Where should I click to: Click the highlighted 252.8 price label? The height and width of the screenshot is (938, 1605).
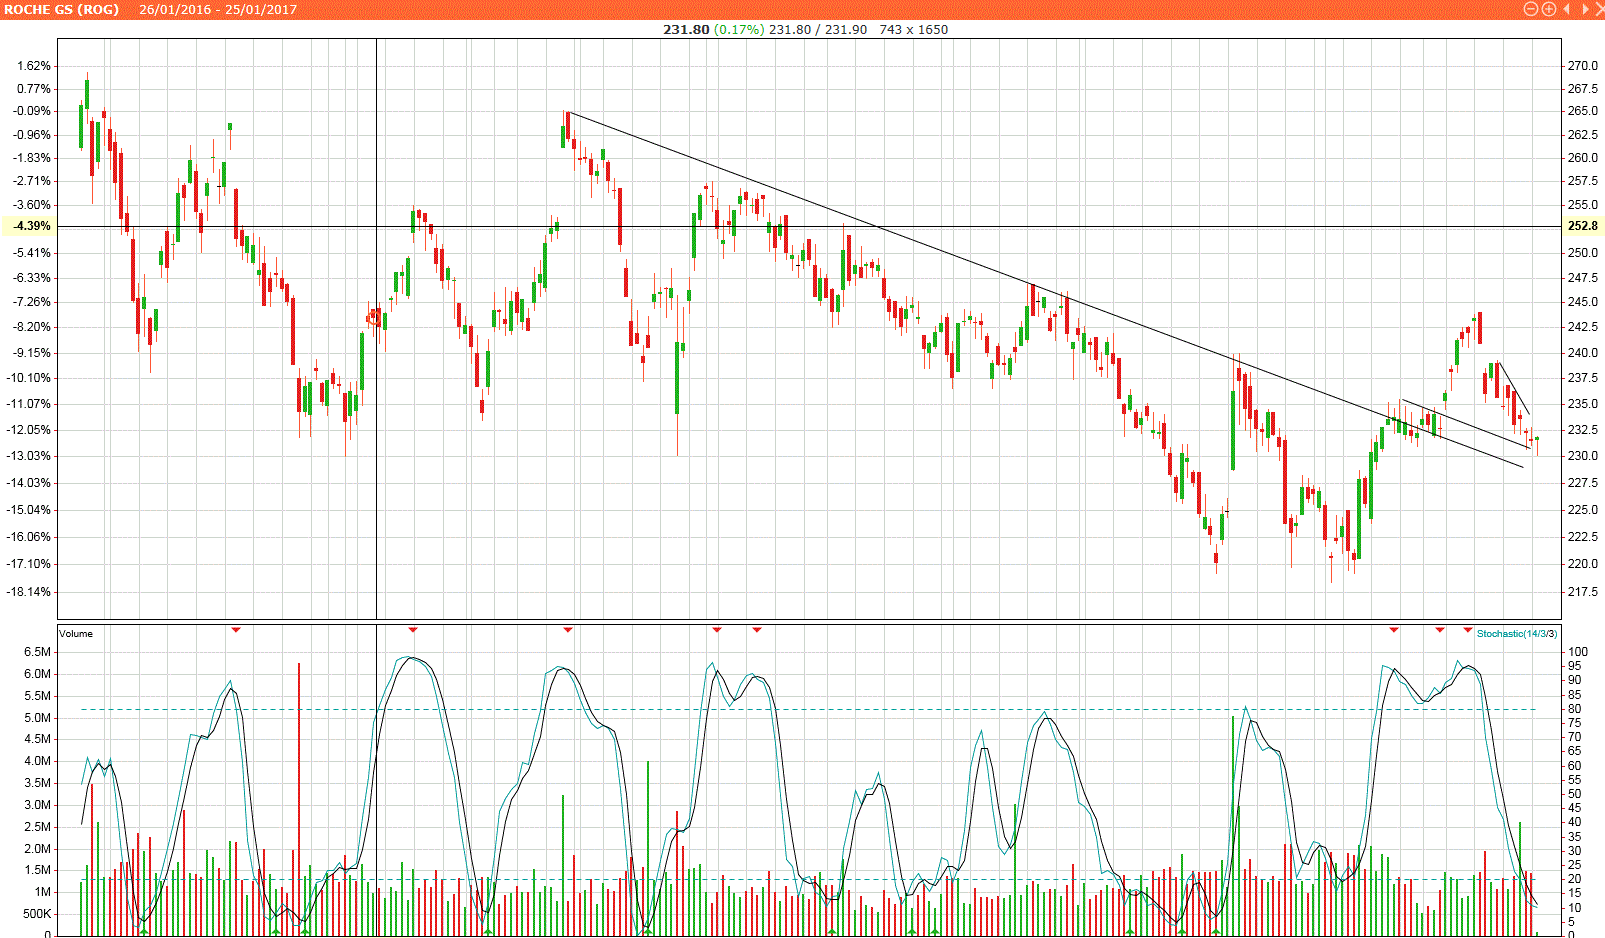(x=1582, y=226)
